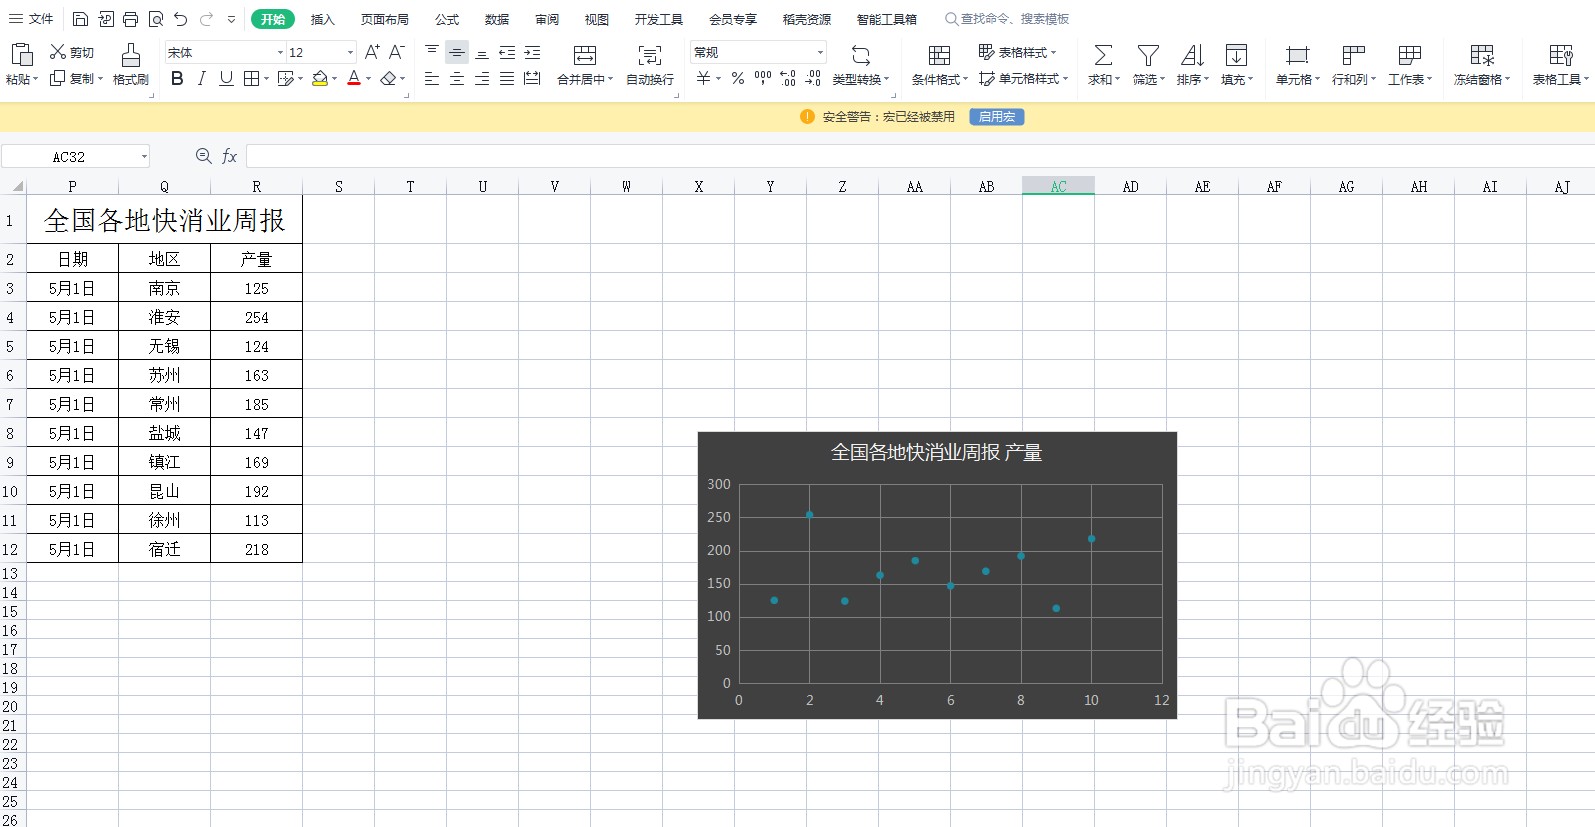This screenshot has width=1595, height=827.
Task: Set vertical middle alignment
Action: tap(457, 52)
